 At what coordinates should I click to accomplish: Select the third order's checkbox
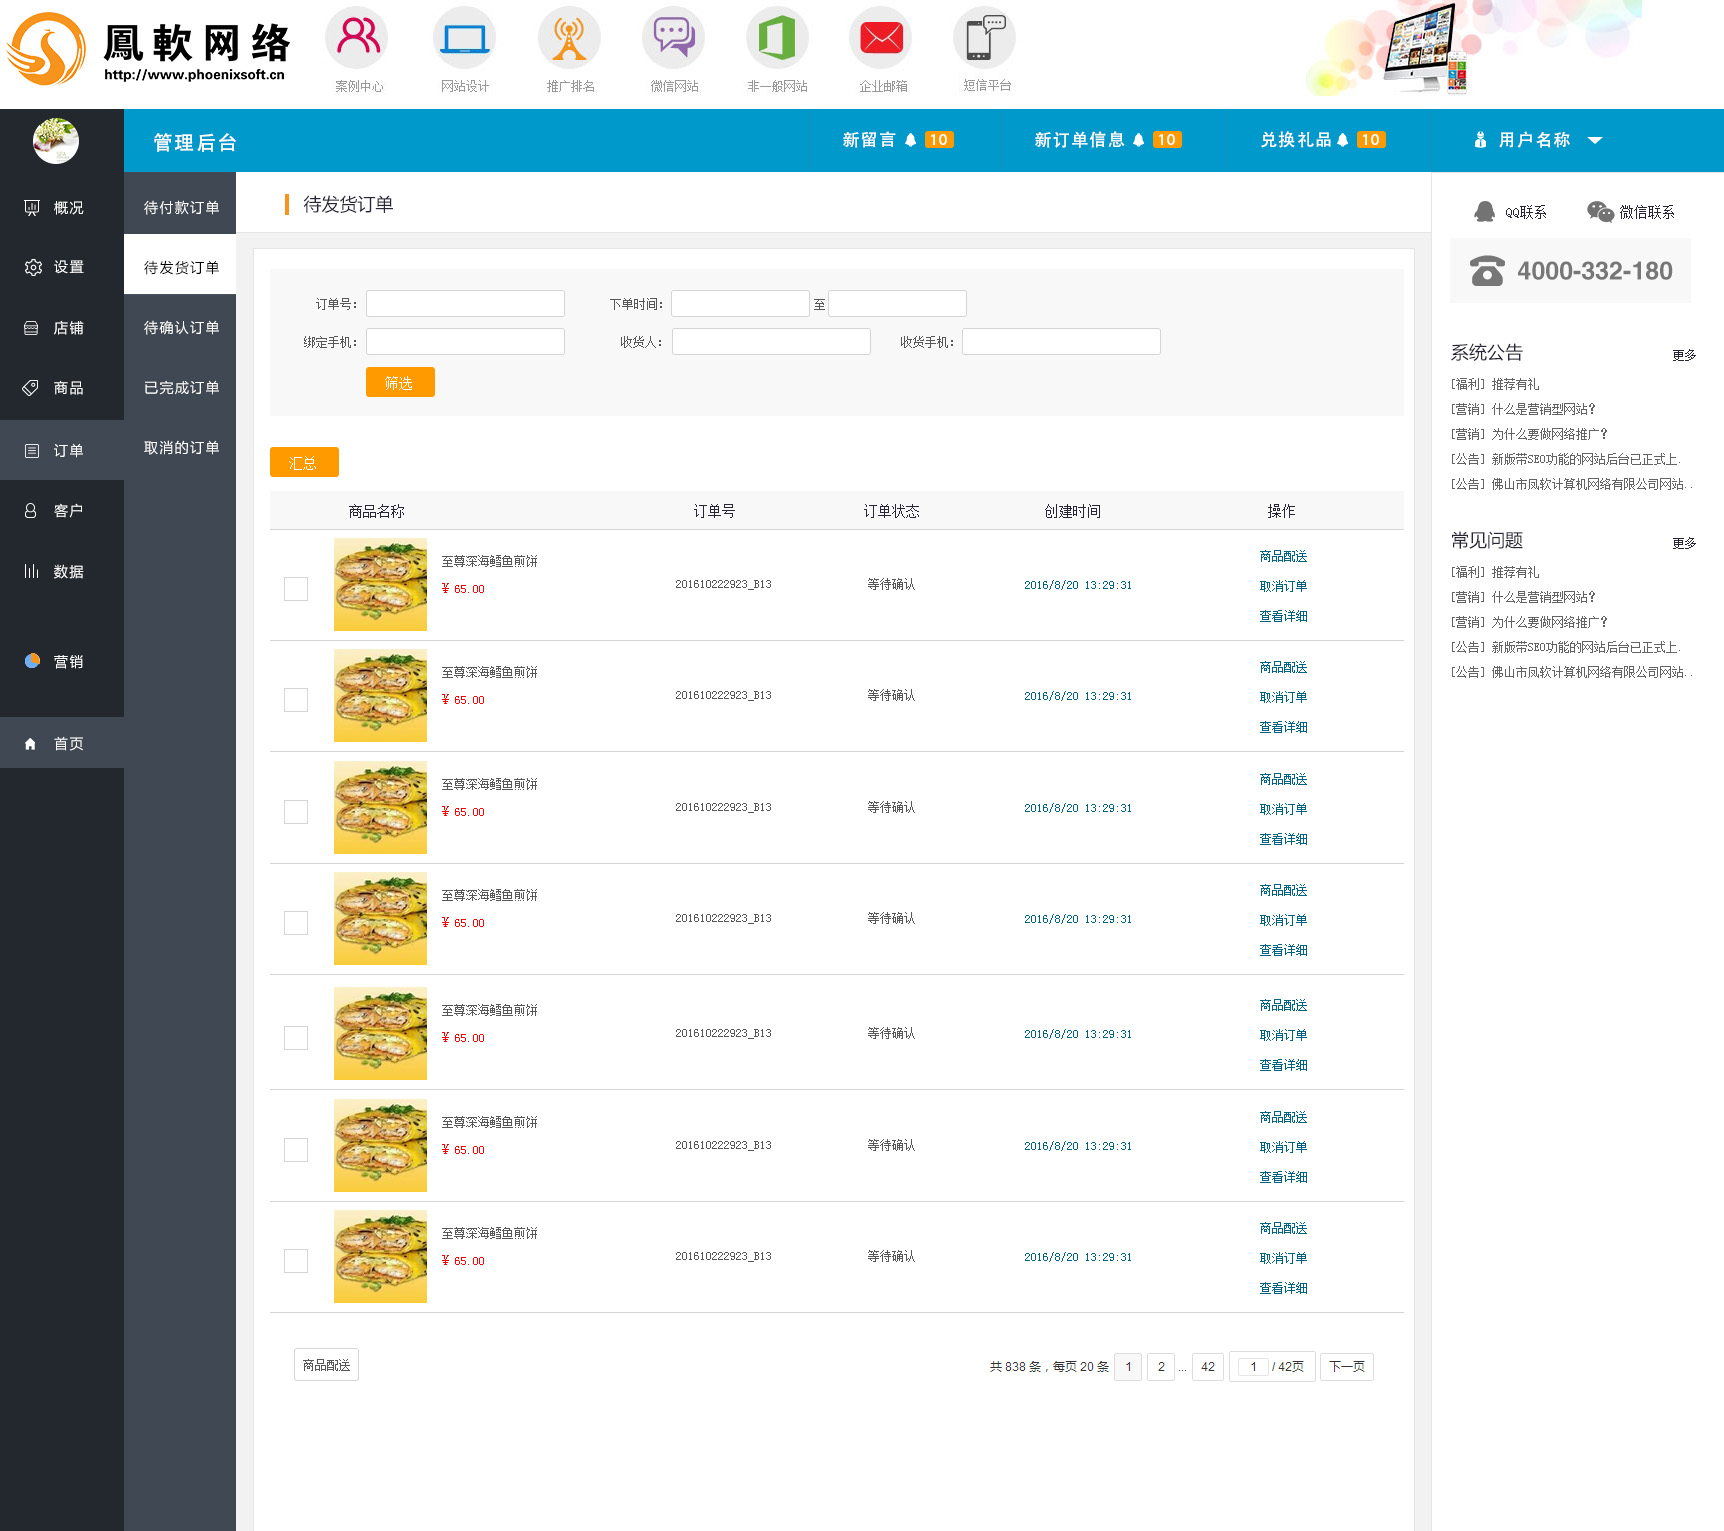tap(296, 812)
